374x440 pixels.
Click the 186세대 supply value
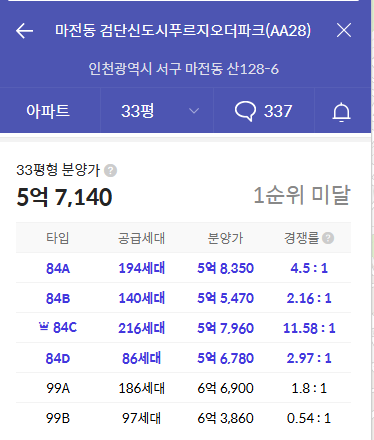coord(142,388)
